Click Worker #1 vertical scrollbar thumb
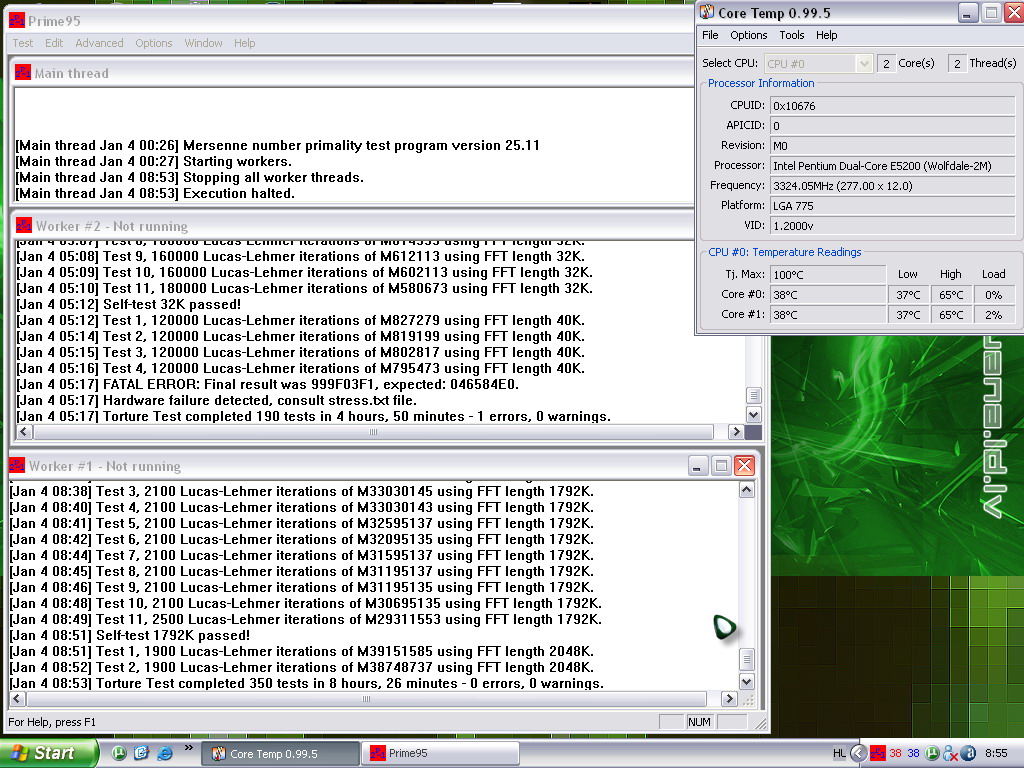Image resolution: width=1024 pixels, height=768 pixels. tap(746, 659)
